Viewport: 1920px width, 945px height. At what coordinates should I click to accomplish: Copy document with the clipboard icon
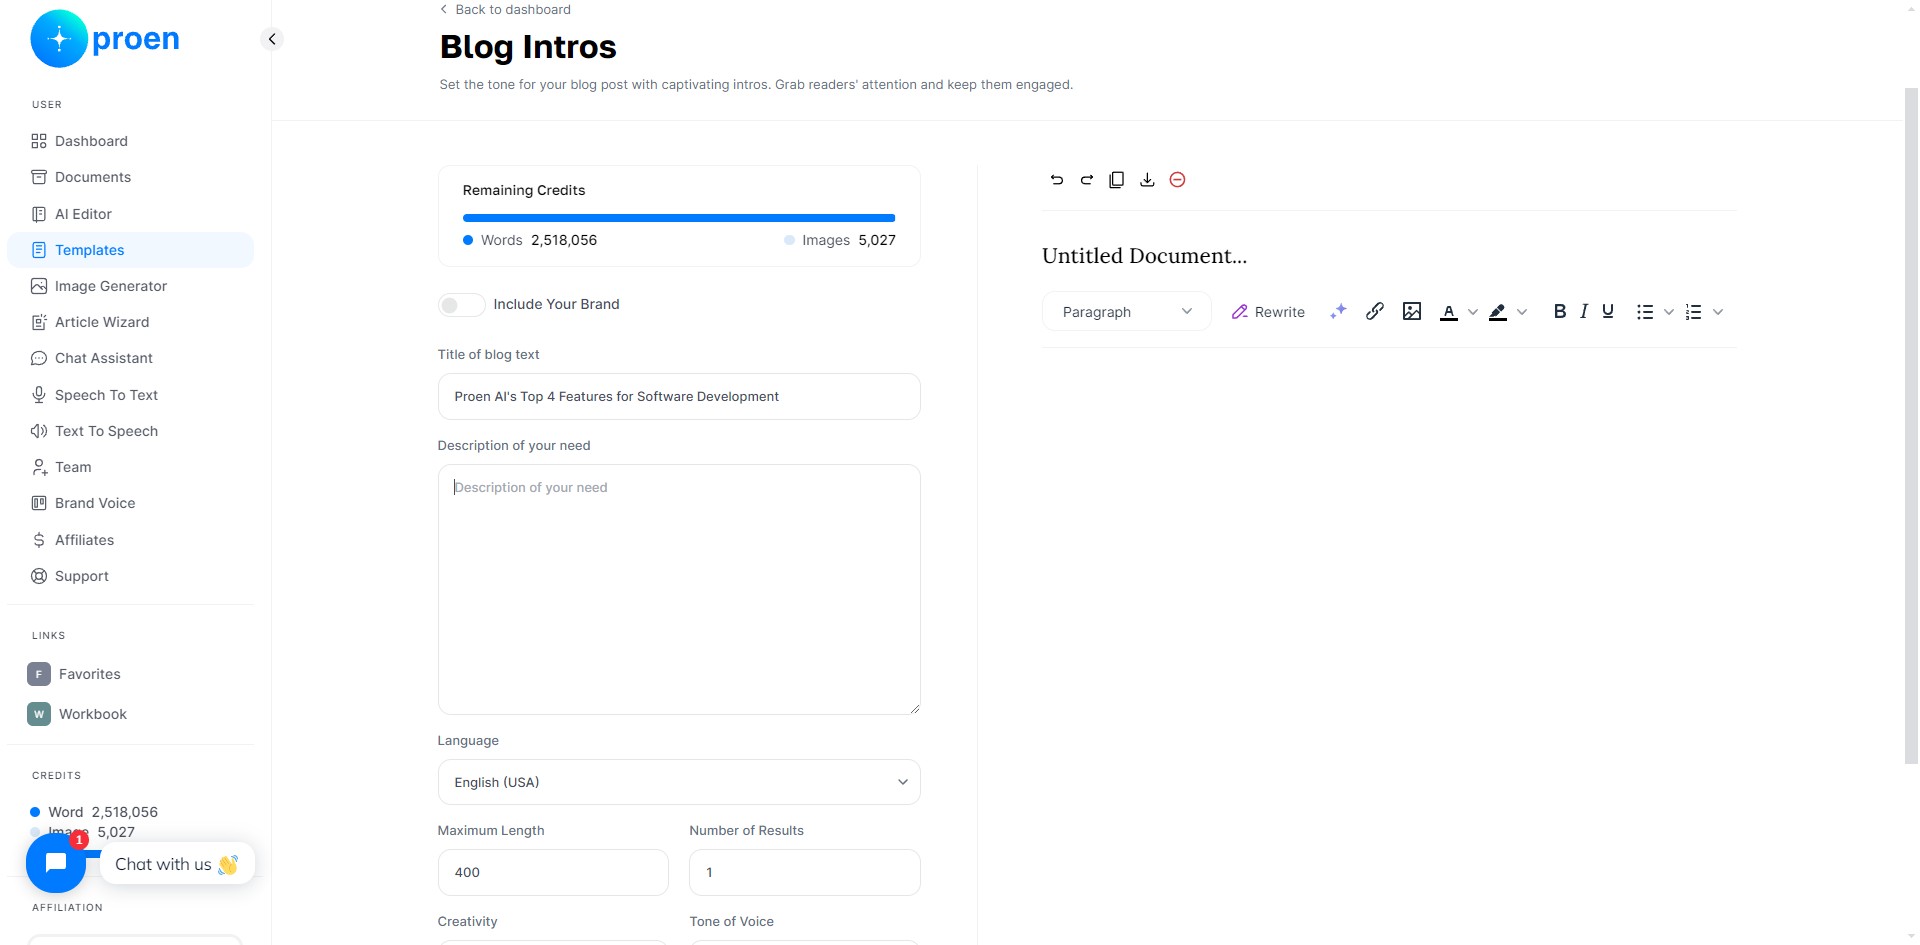1116,180
